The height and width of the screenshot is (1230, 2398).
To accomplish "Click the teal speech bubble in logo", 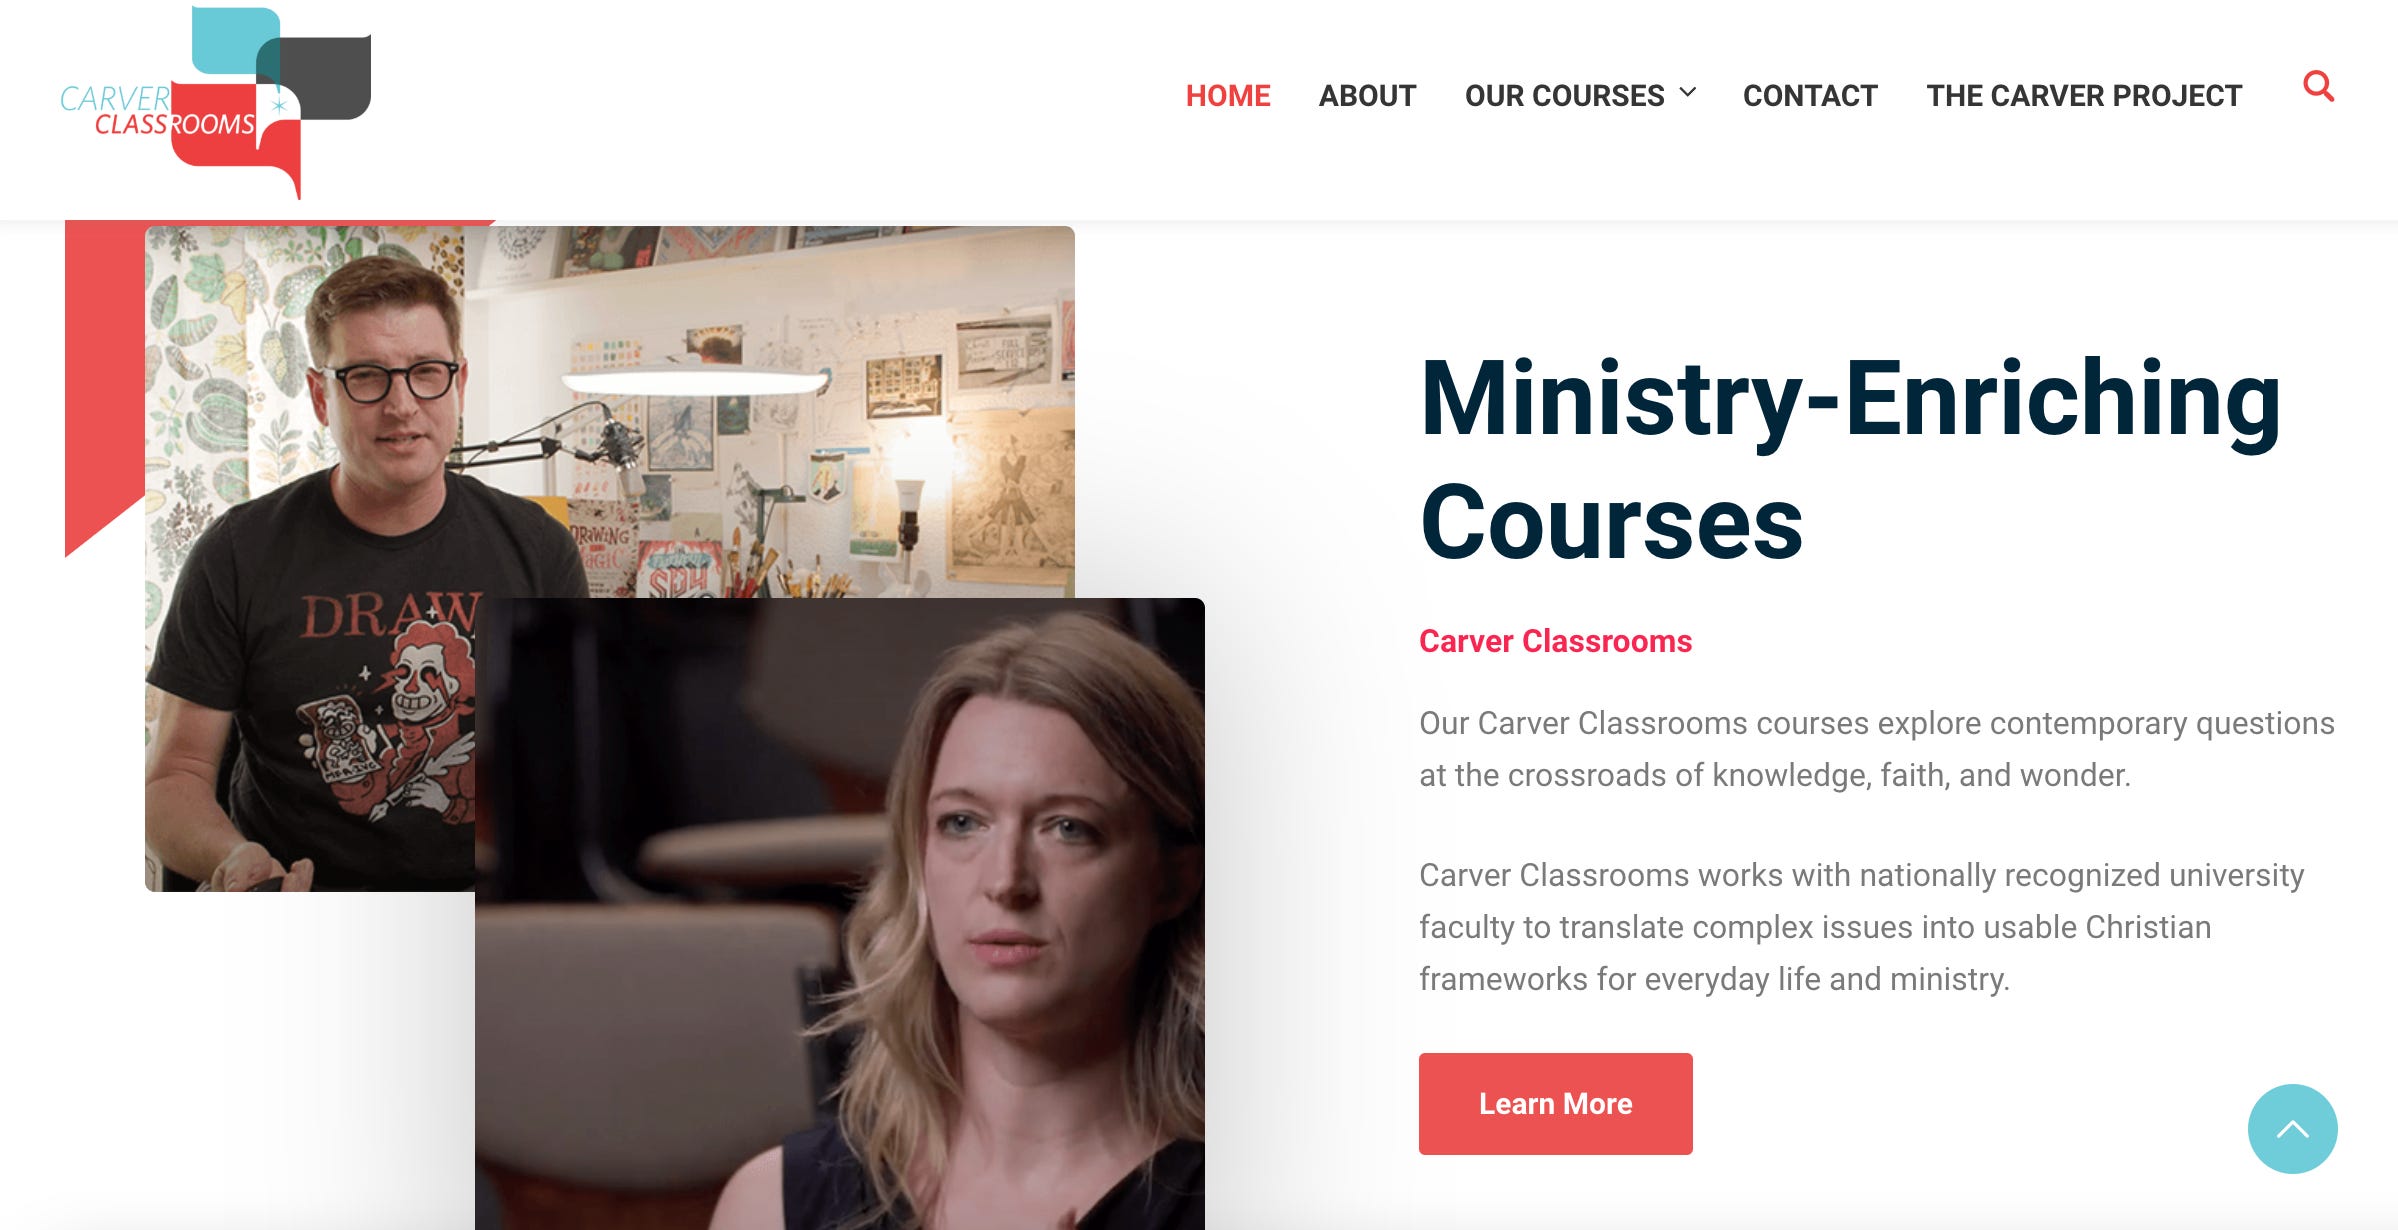I will point(235,42).
